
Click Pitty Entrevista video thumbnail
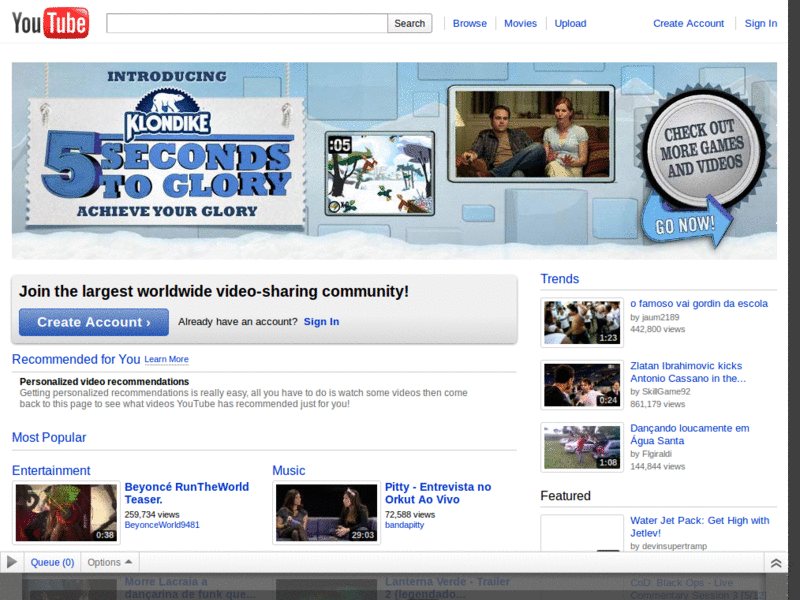tap(327, 512)
